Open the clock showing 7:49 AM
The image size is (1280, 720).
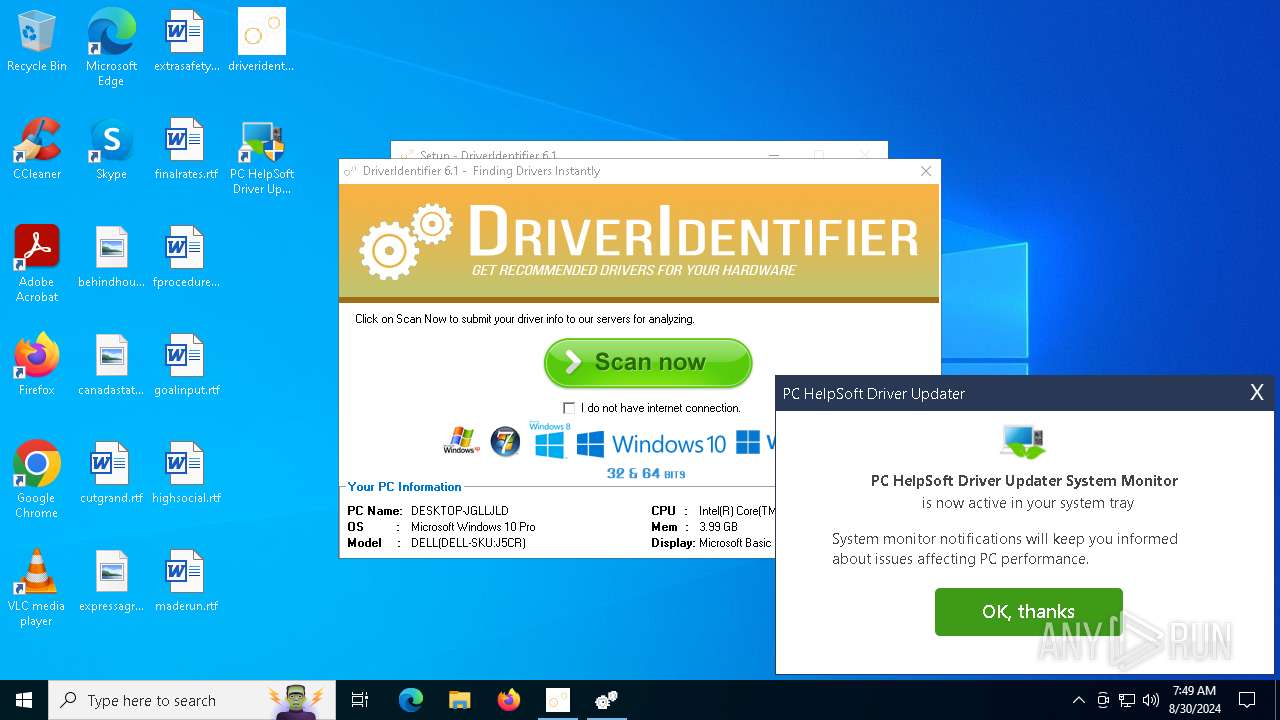click(1194, 700)
